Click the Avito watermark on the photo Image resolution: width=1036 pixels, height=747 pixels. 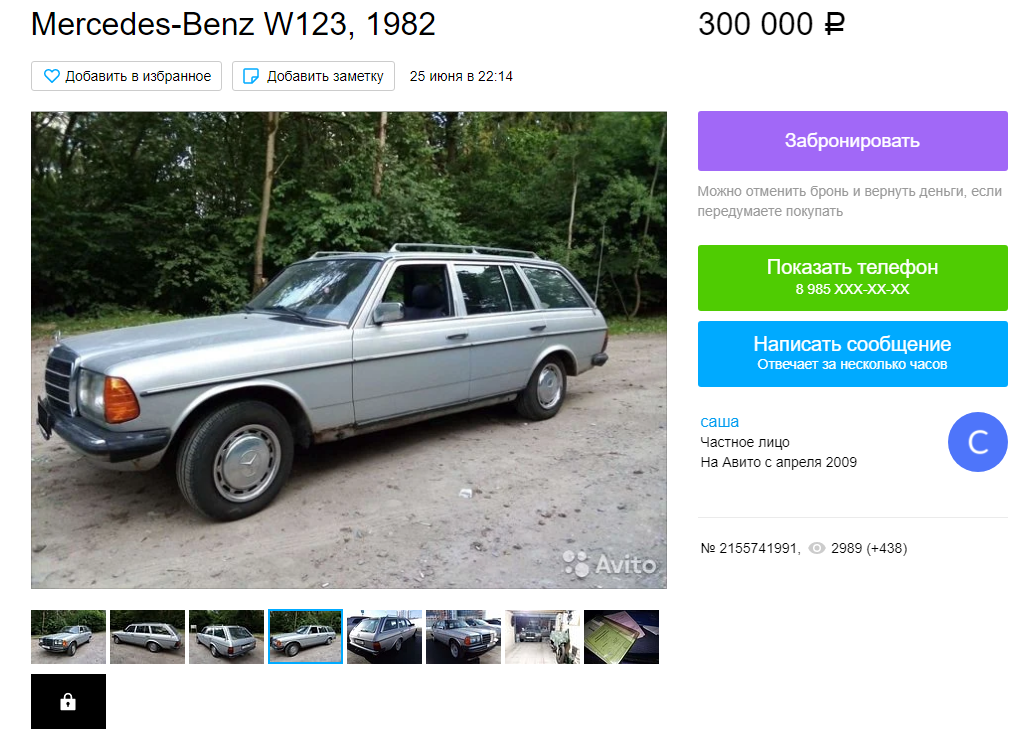tap(610, 564)
